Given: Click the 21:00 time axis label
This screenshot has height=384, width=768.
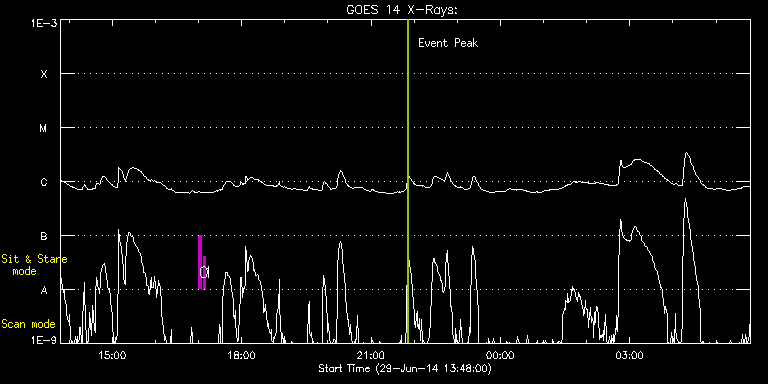Looking at the screenshot, I should tap(371, 356).
